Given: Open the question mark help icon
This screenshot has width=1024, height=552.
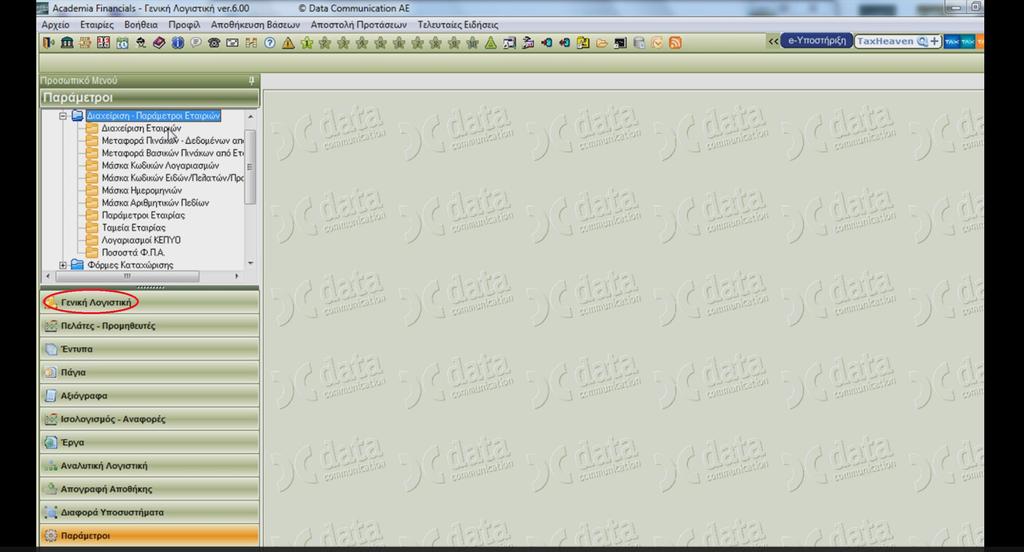Looking at the screenshot, I should pos(270,43).
